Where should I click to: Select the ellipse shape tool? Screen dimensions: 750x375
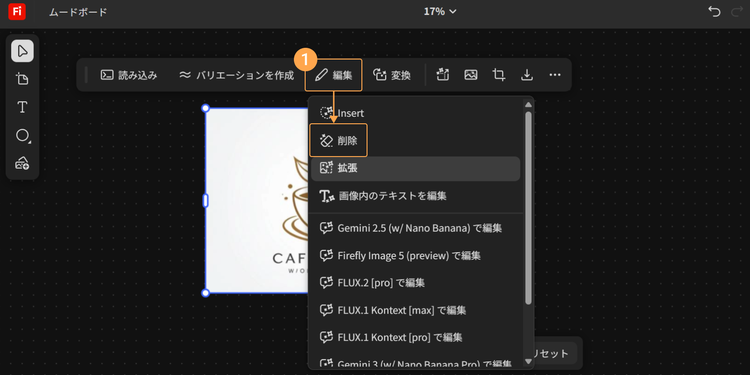click(x=22, y=135)
